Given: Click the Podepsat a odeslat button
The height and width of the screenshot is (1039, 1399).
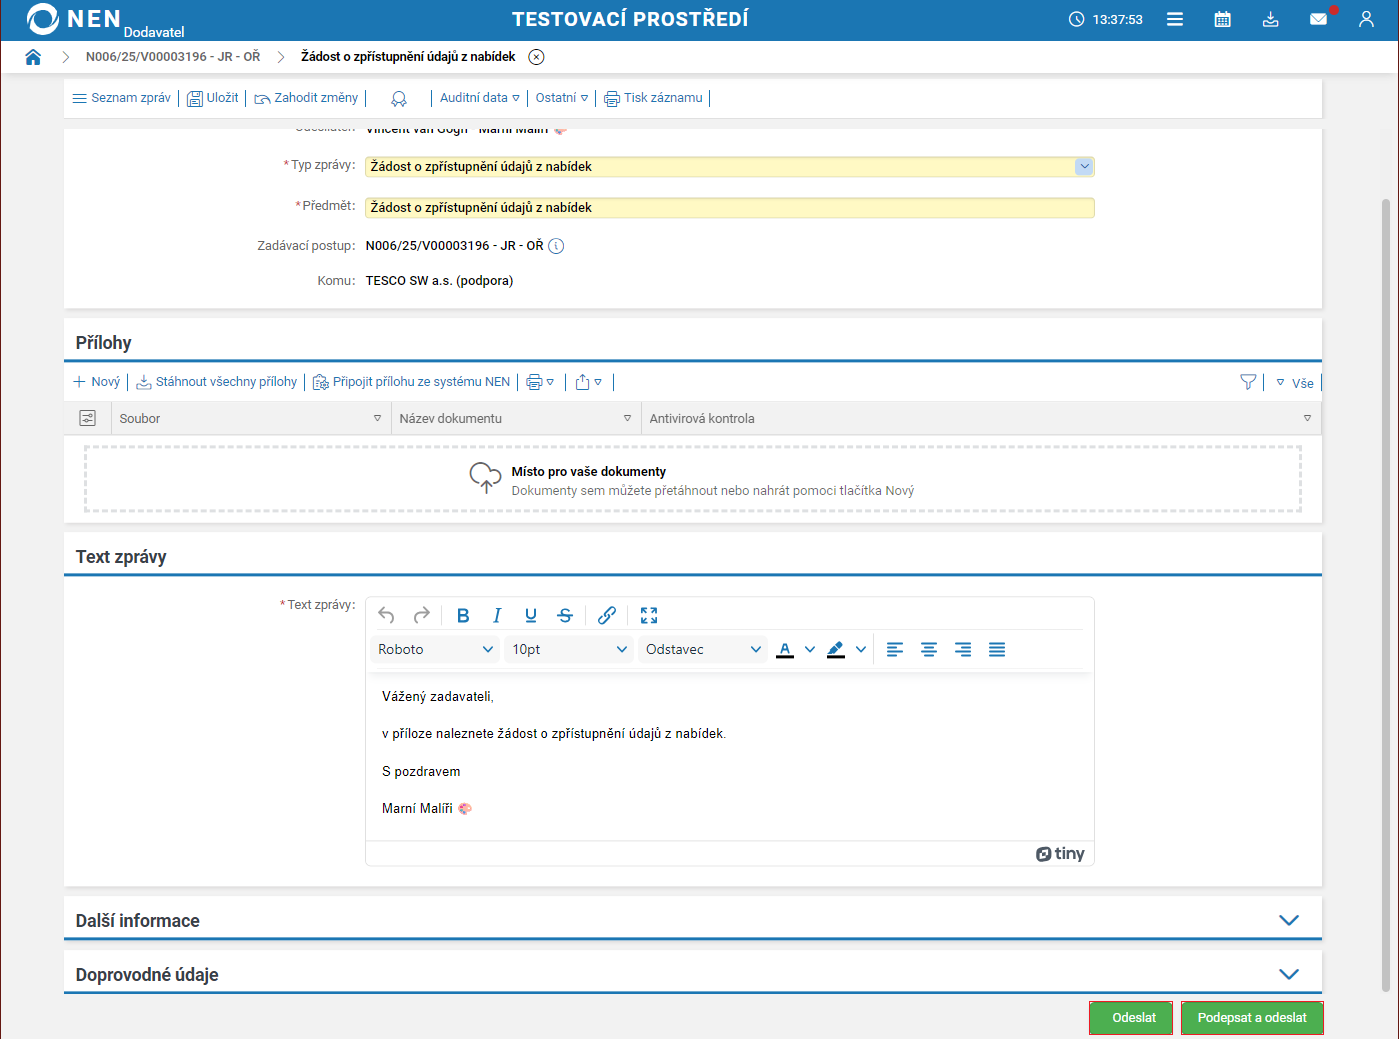Looking at the screenshot, I should [1252, 1018].
